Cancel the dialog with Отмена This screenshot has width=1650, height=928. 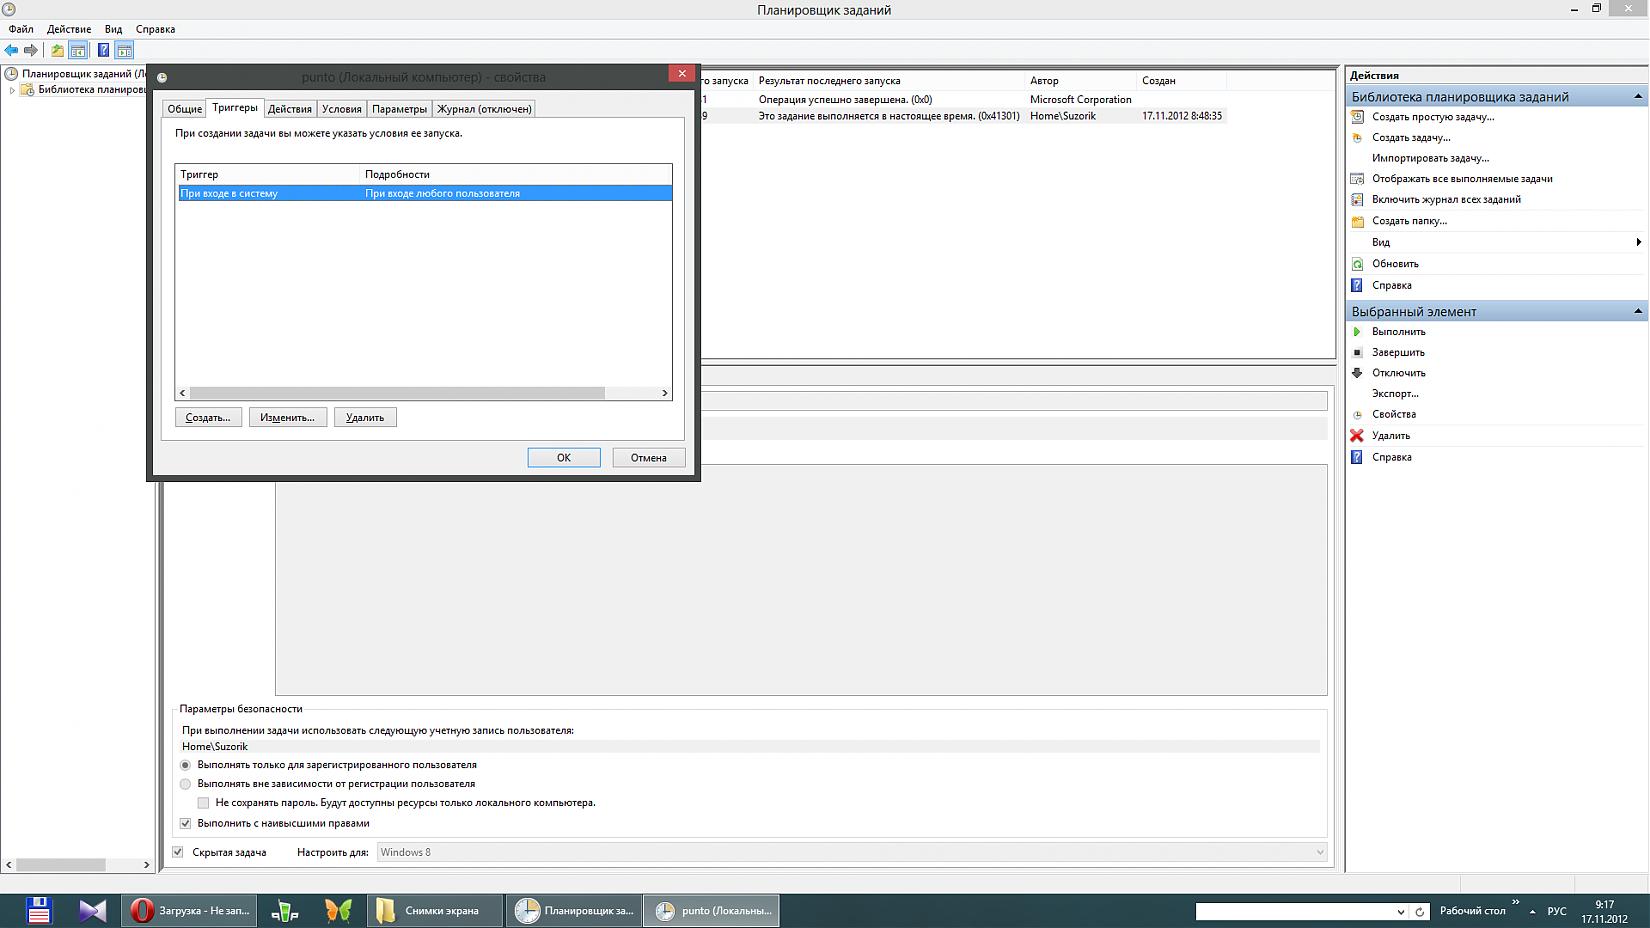pyautogui.click(x=649, y=458)
